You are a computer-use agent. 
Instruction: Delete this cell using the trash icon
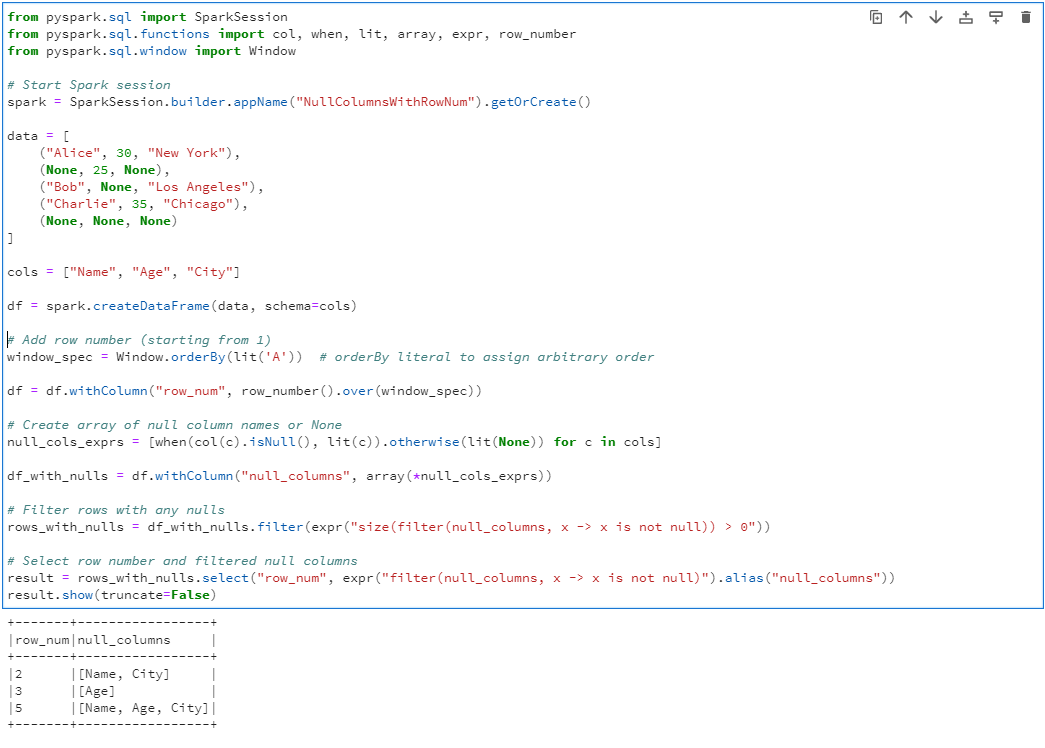tap(1025, 17)
